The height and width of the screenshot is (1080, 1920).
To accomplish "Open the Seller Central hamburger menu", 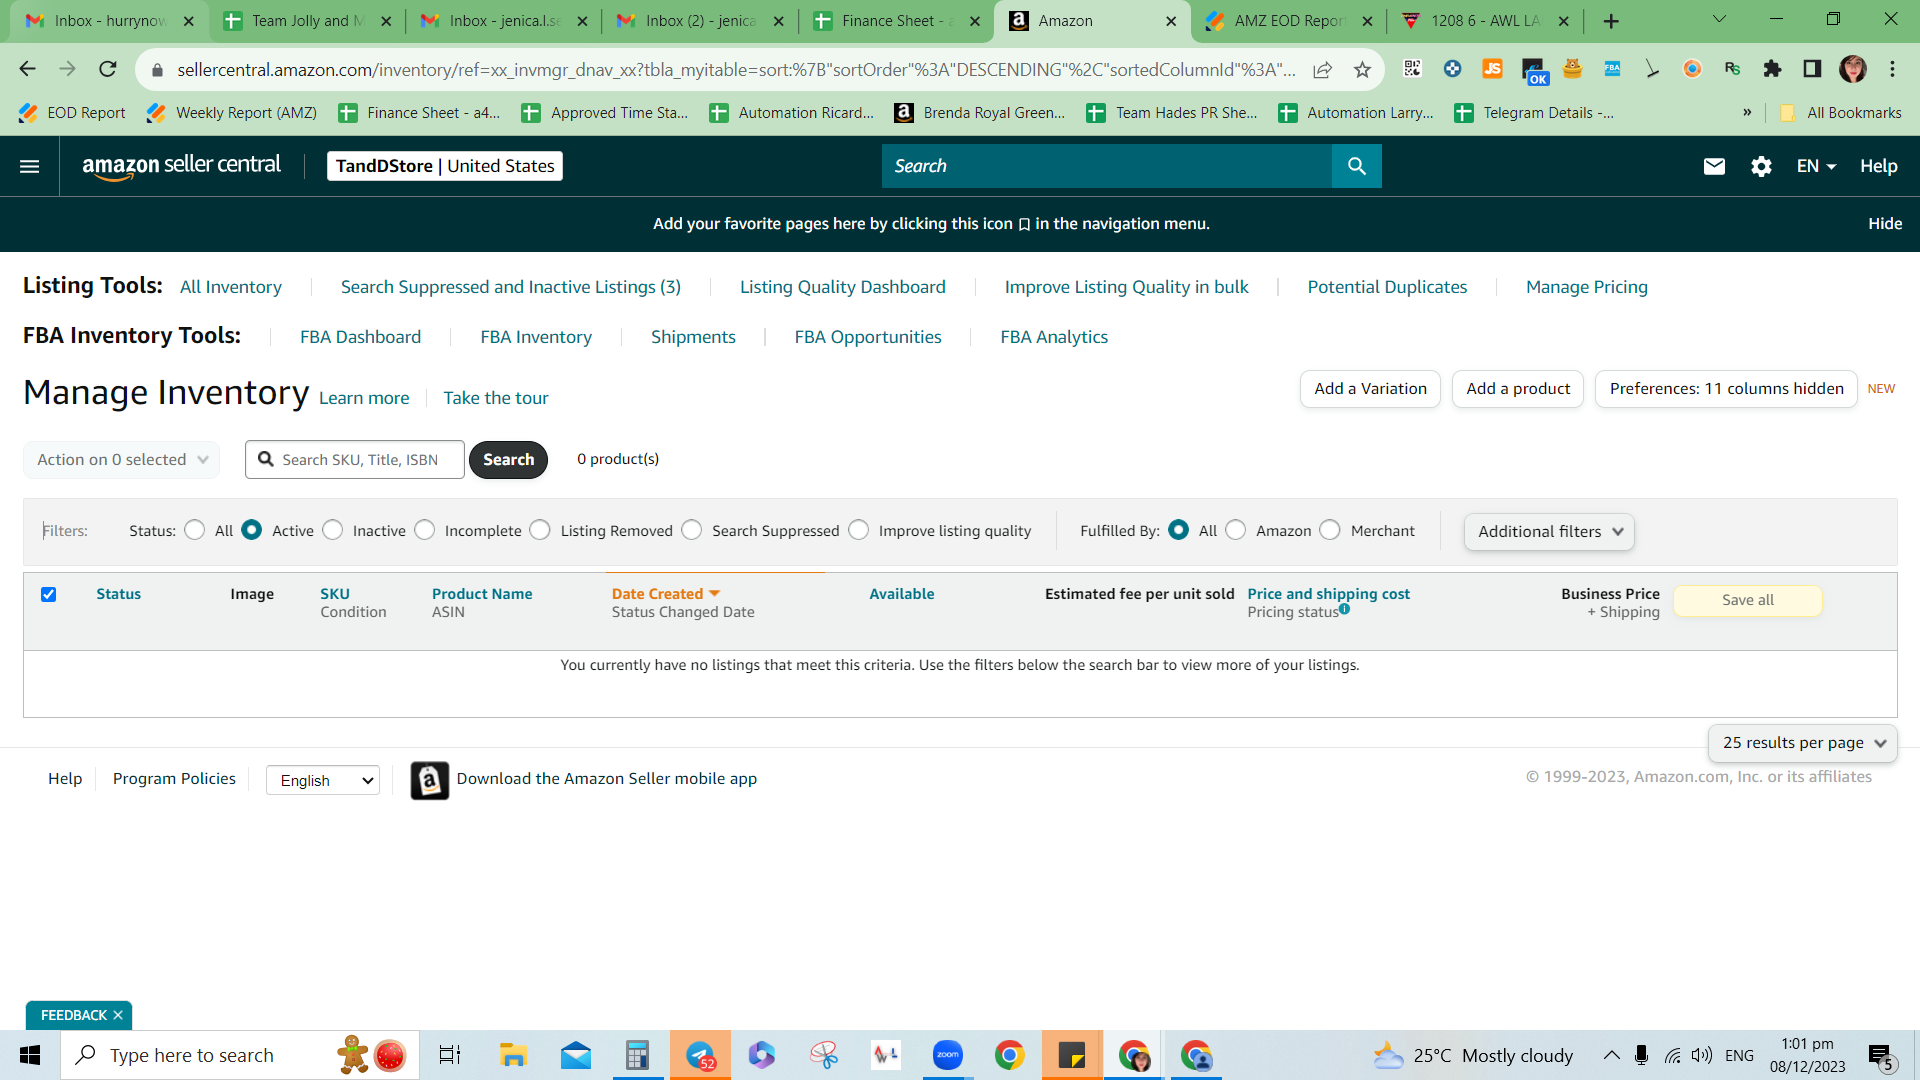I will pos(30,166).
